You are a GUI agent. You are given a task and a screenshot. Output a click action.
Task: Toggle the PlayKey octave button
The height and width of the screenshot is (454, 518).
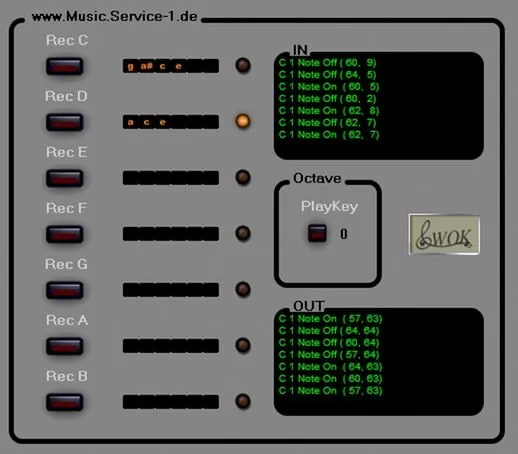click(317, 233)
